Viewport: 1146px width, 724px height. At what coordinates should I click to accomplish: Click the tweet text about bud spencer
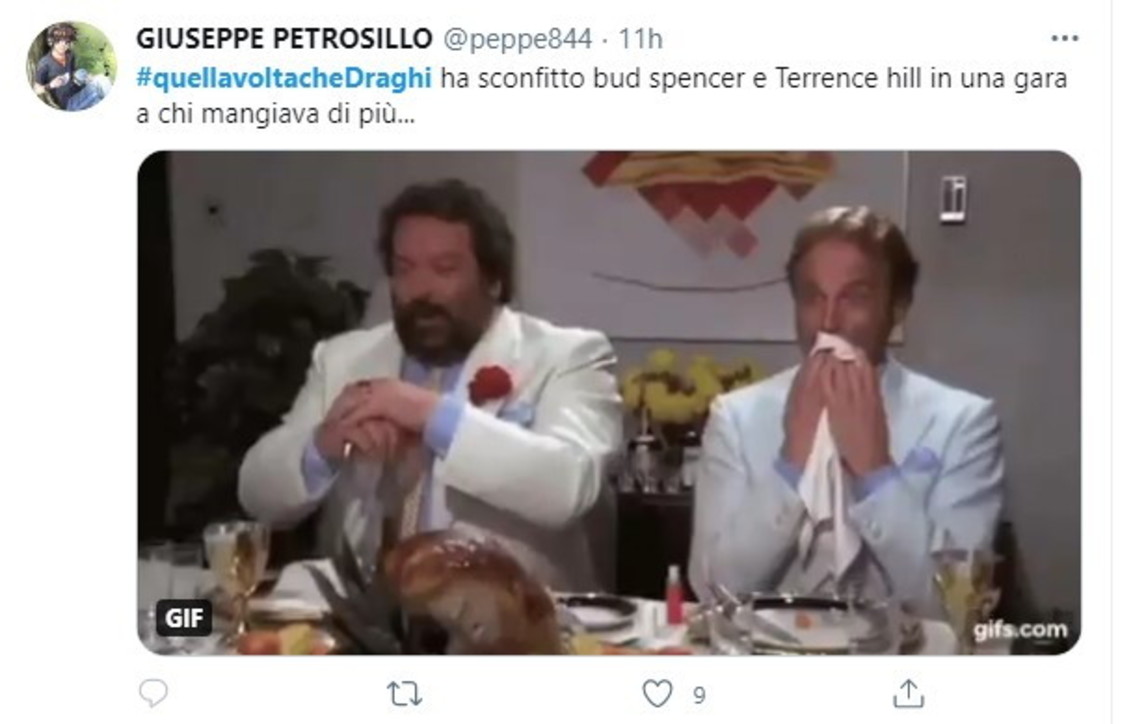click(602, 96)
